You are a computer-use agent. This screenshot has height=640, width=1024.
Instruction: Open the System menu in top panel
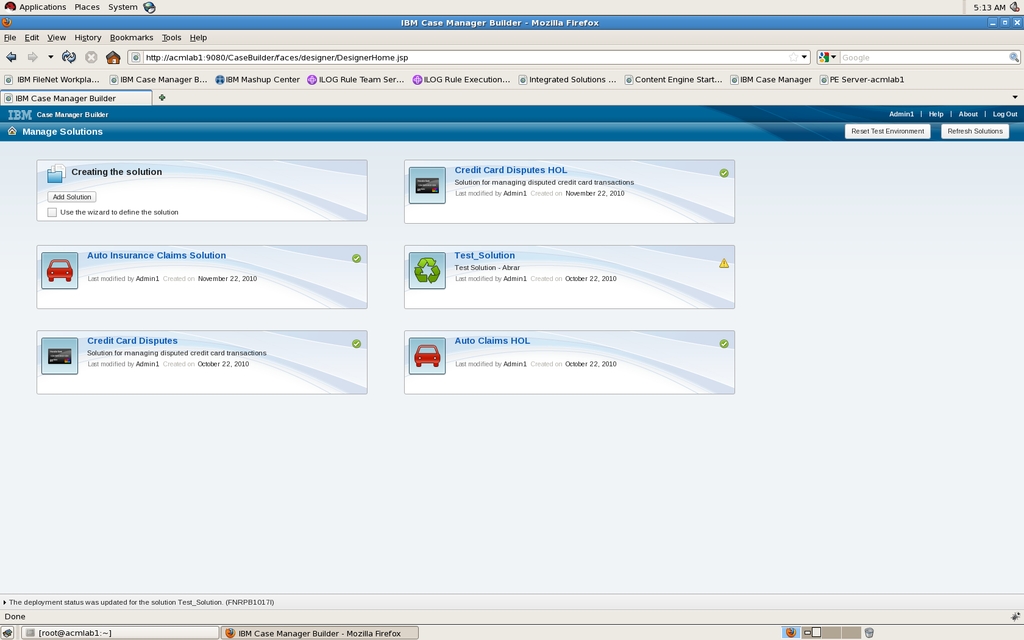[123, 7]
